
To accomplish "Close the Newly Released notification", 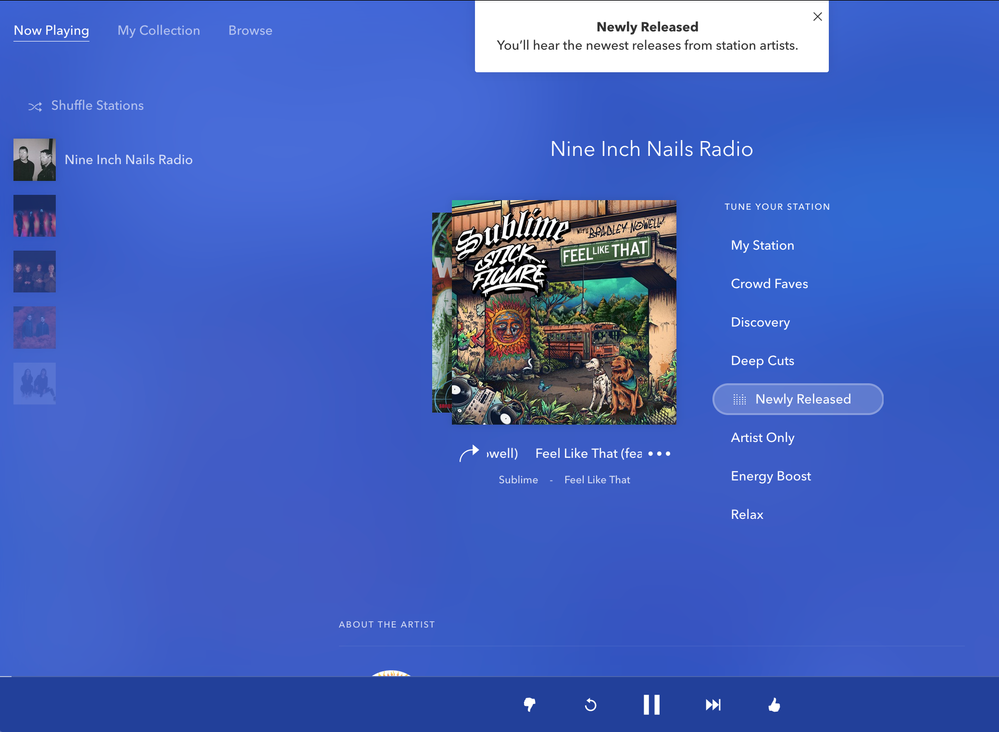I will [x=817, y=17].
